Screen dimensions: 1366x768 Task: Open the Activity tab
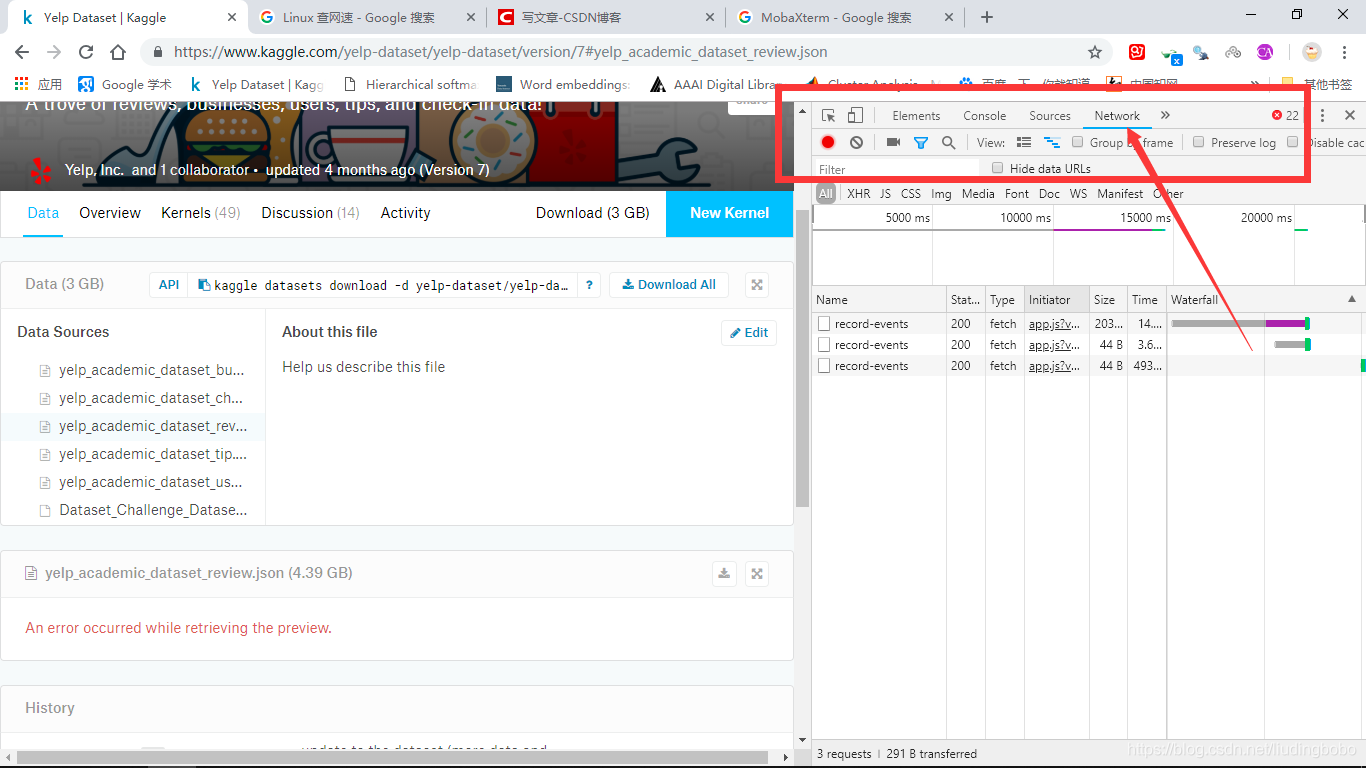(406, 213)
